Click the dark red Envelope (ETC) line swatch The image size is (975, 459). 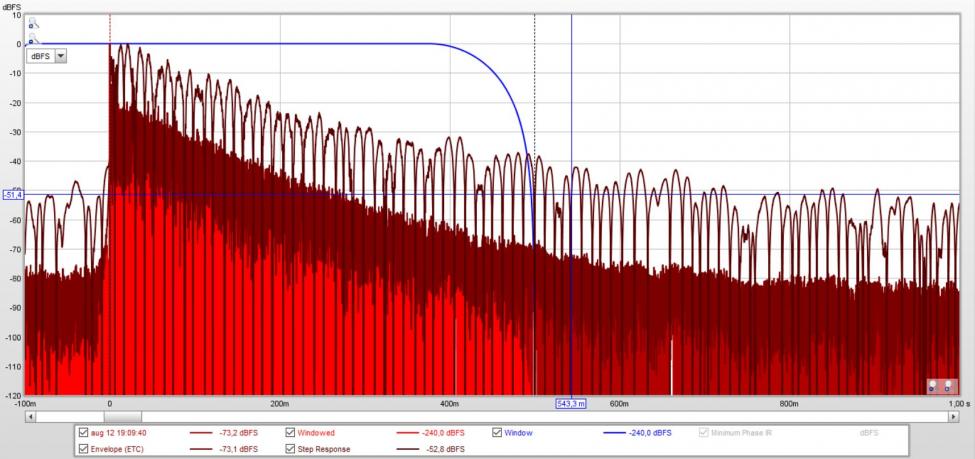point(201,448)
